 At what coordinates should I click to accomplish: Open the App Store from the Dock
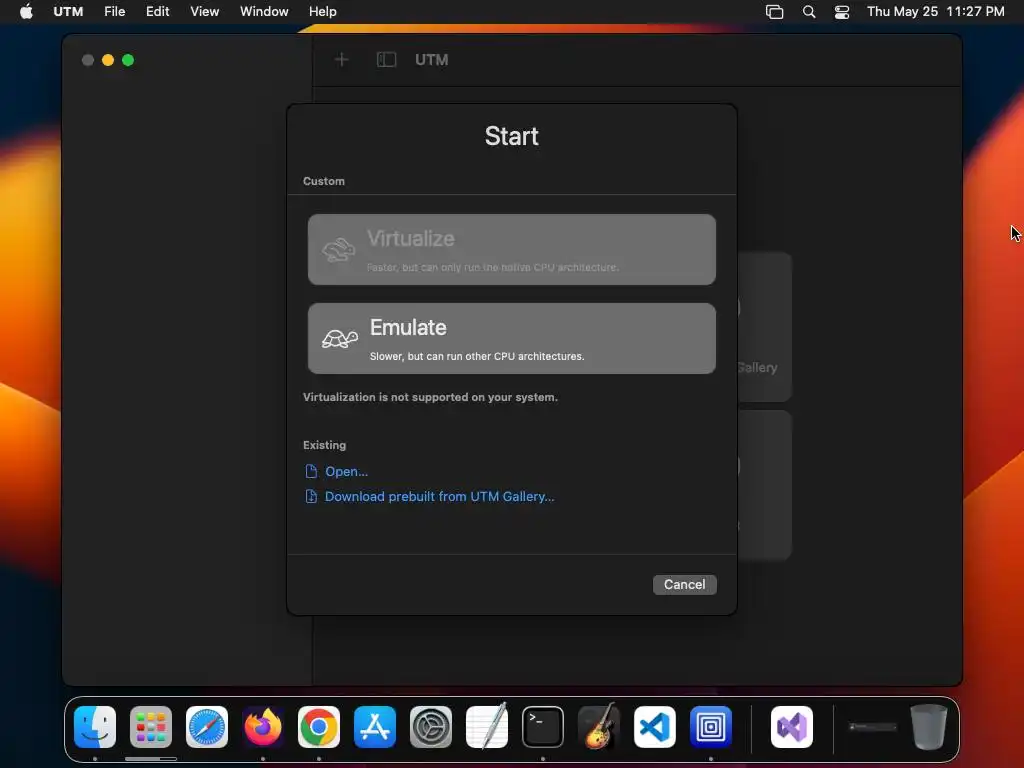pos(375,727)
